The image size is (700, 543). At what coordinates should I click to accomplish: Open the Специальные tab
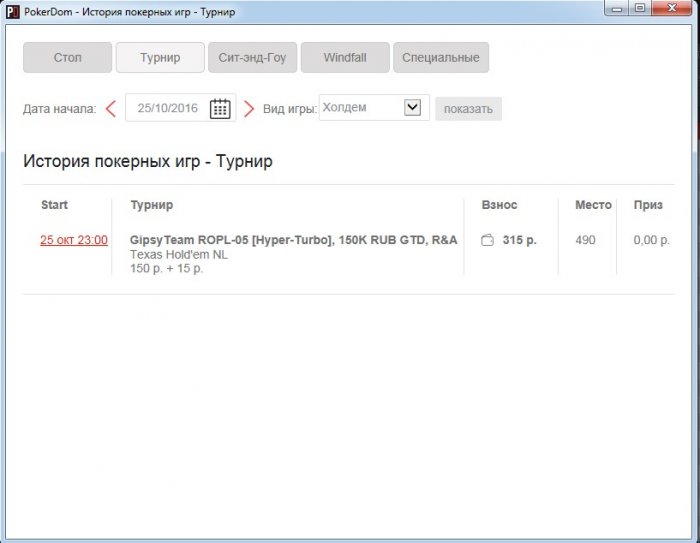(441, 58)
